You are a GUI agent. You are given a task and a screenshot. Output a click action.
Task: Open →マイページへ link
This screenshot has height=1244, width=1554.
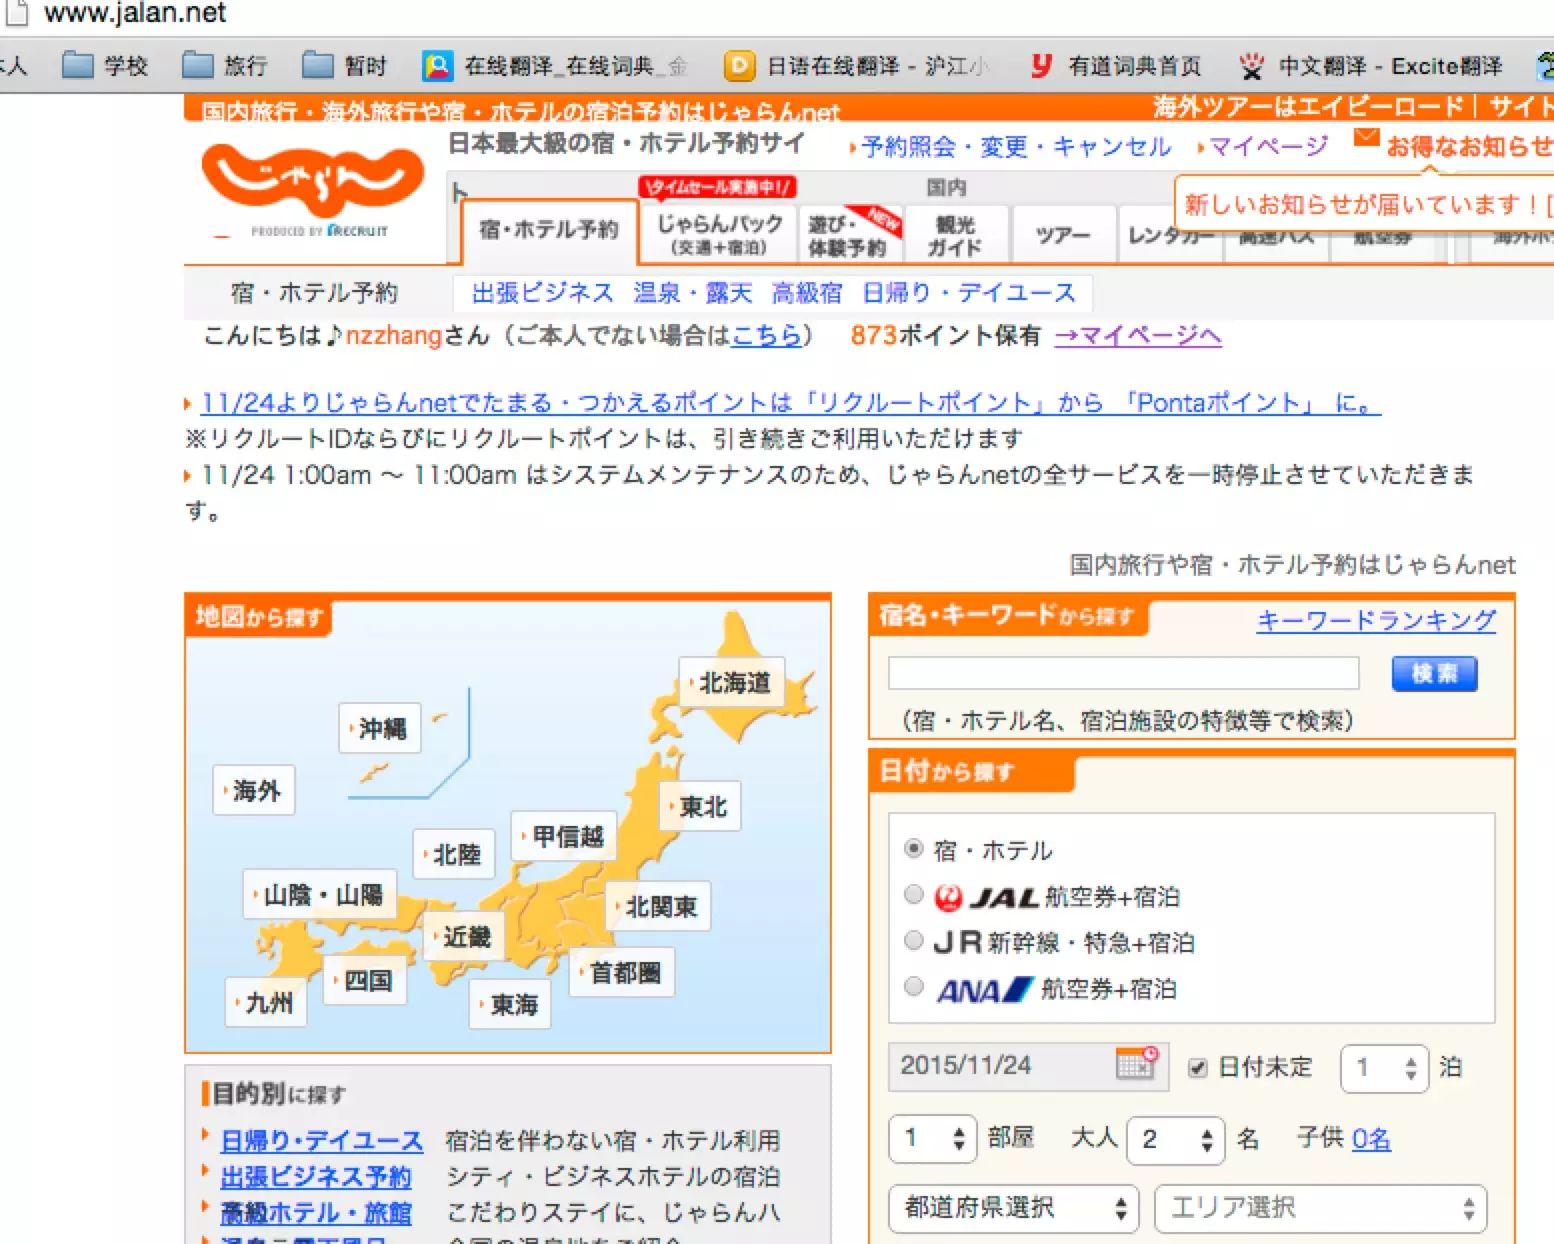pyautogui.click(x=1138, y=335)
